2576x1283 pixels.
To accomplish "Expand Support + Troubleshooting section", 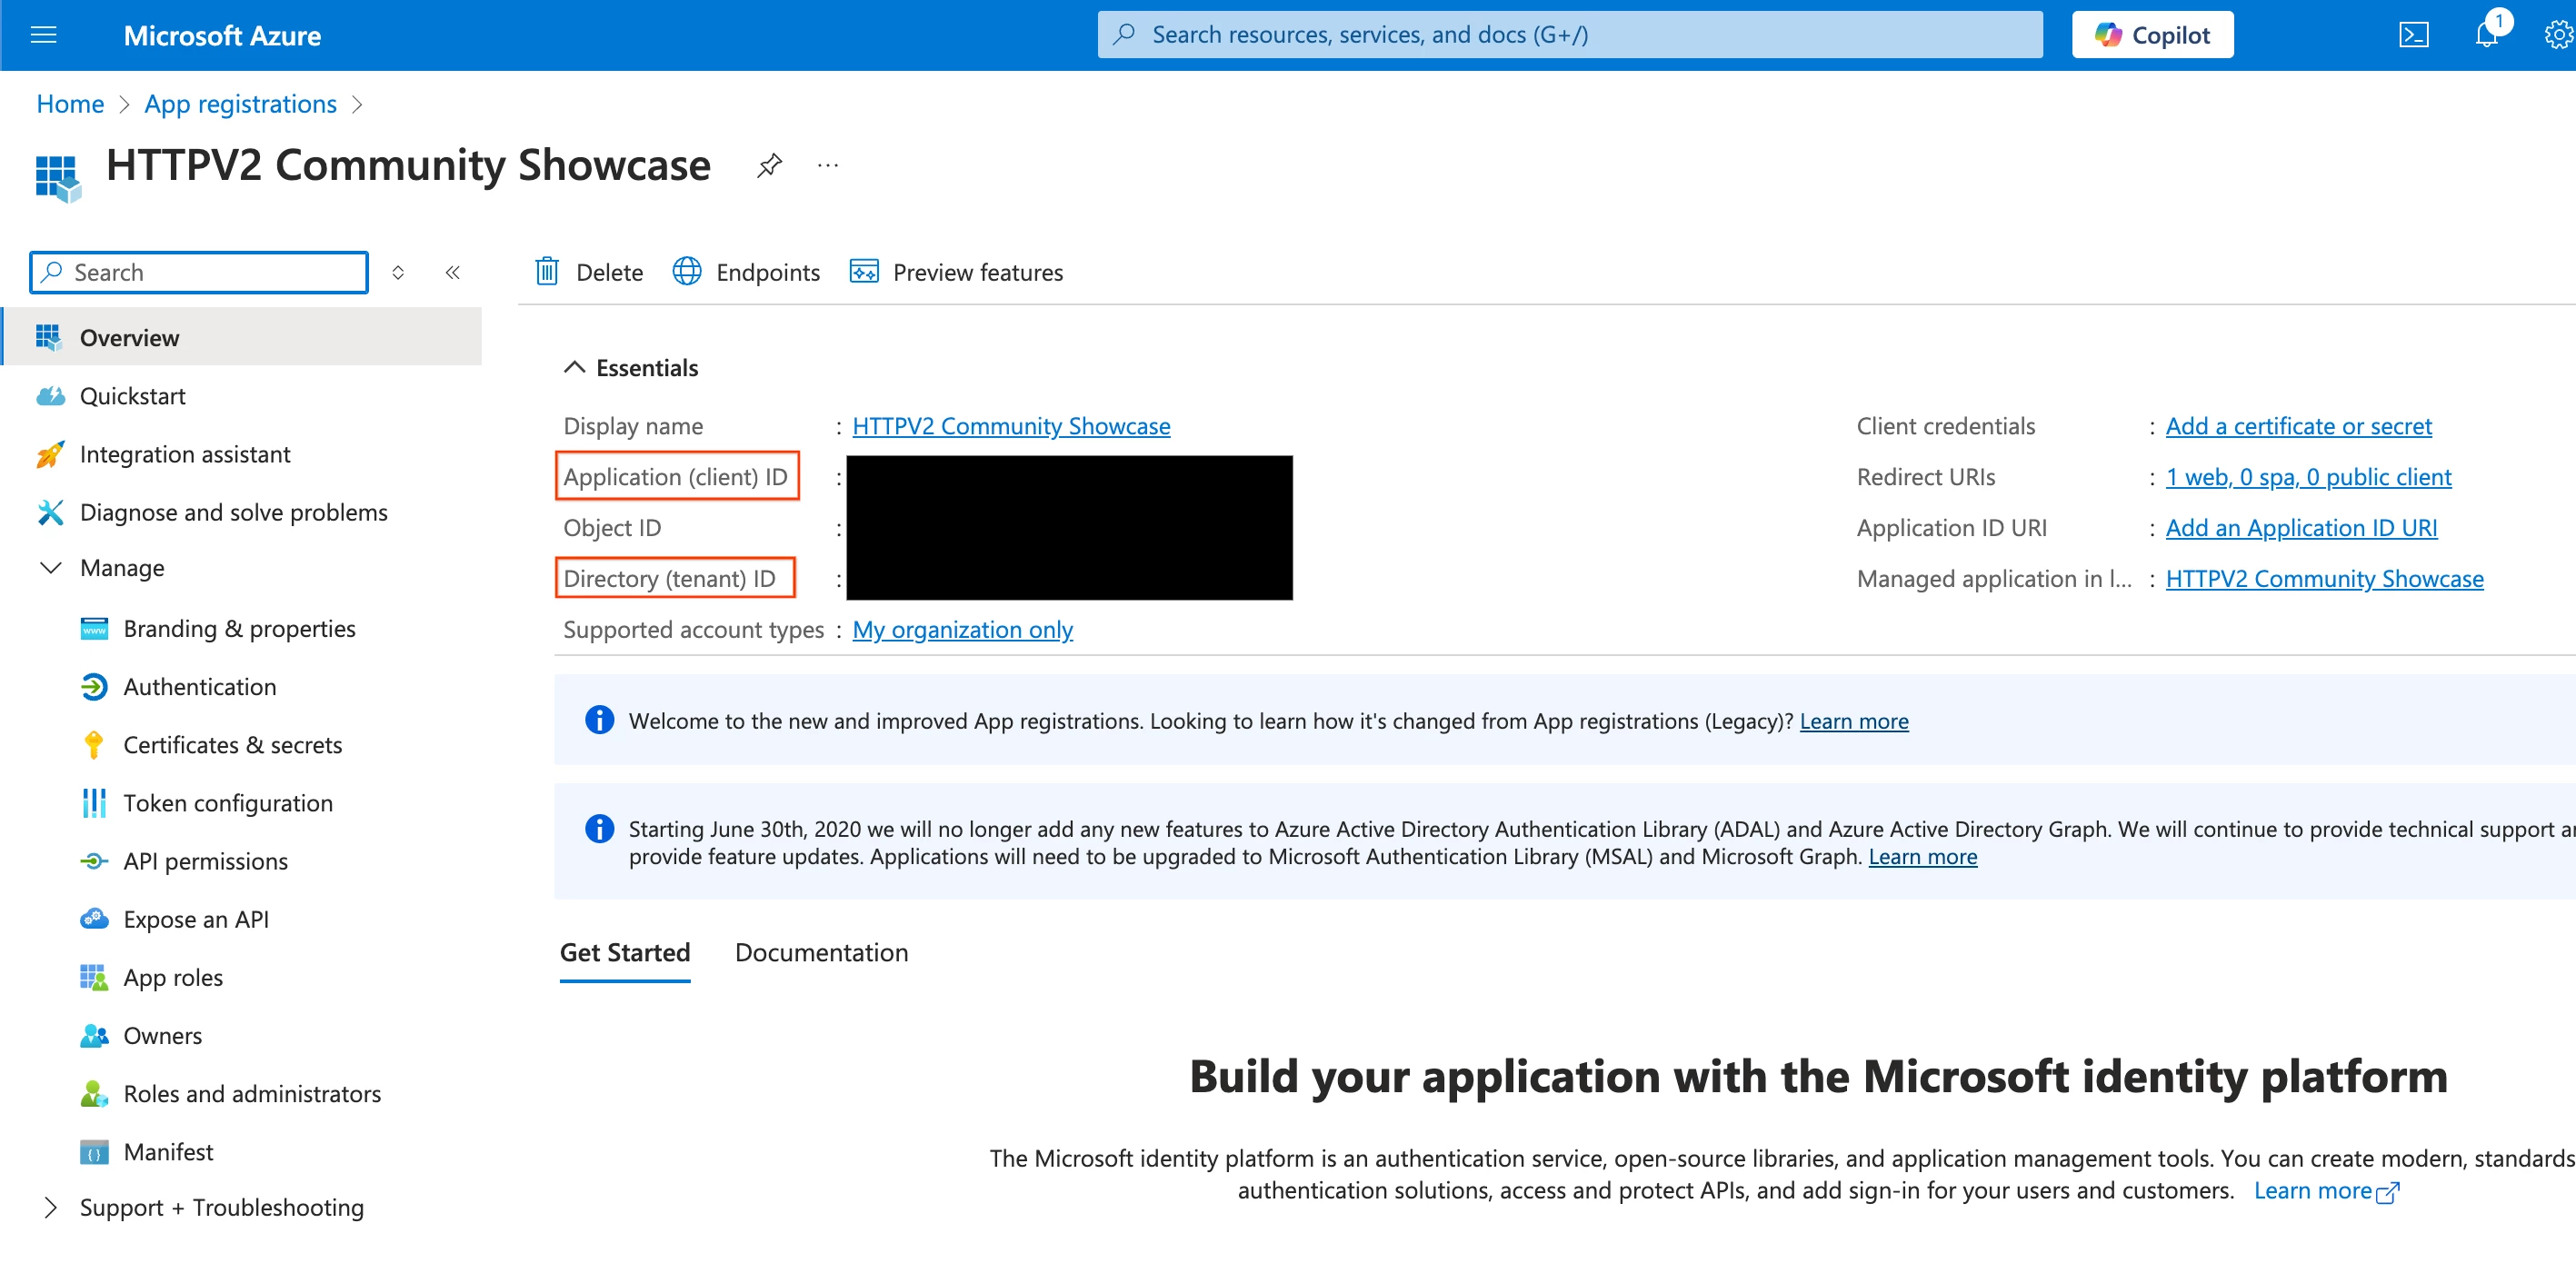I will point(50,1207).
